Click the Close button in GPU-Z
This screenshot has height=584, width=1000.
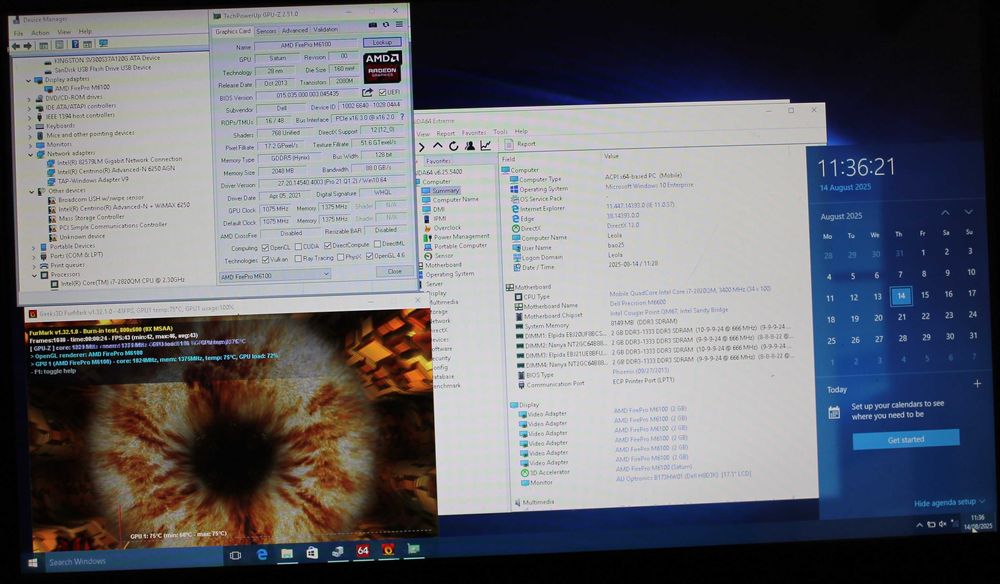click(x=394, y=271)
